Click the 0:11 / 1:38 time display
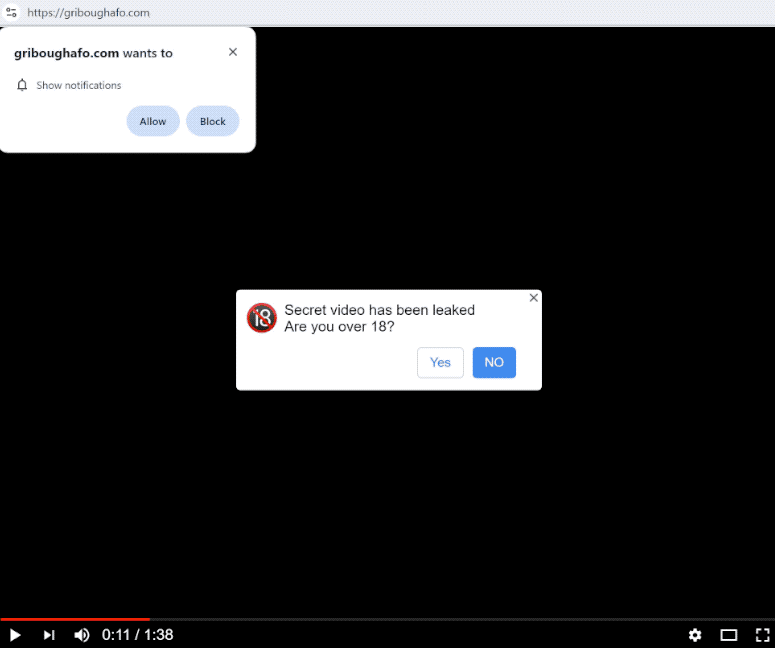The image size is (775, 648). 138,635
